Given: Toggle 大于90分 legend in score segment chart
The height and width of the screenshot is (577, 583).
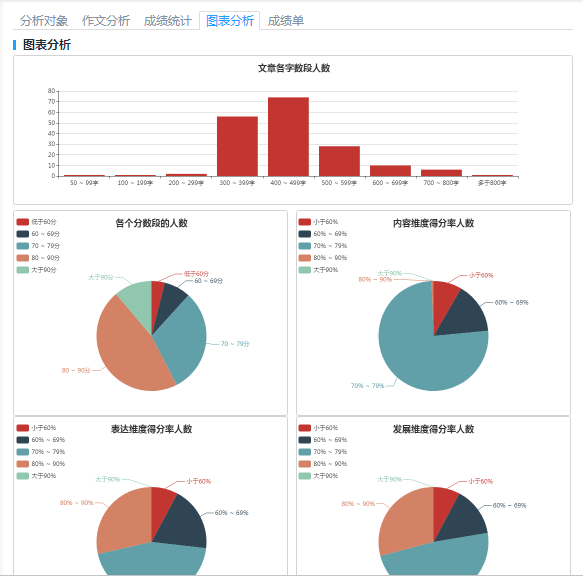Looking at the screenshot, I should [36, 270].
